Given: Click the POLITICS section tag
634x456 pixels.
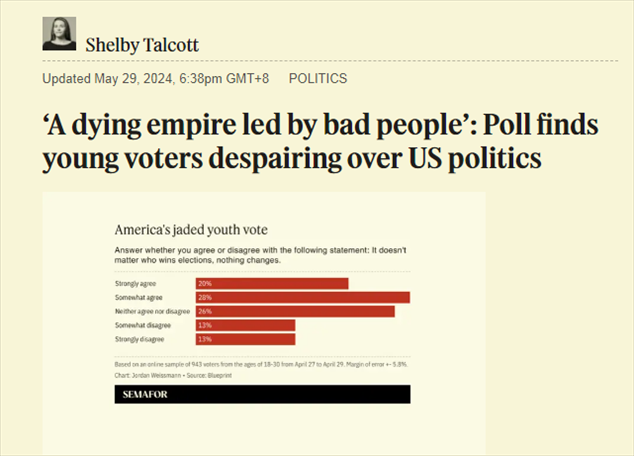Looking at the screenshot, I should click(318, 78).
